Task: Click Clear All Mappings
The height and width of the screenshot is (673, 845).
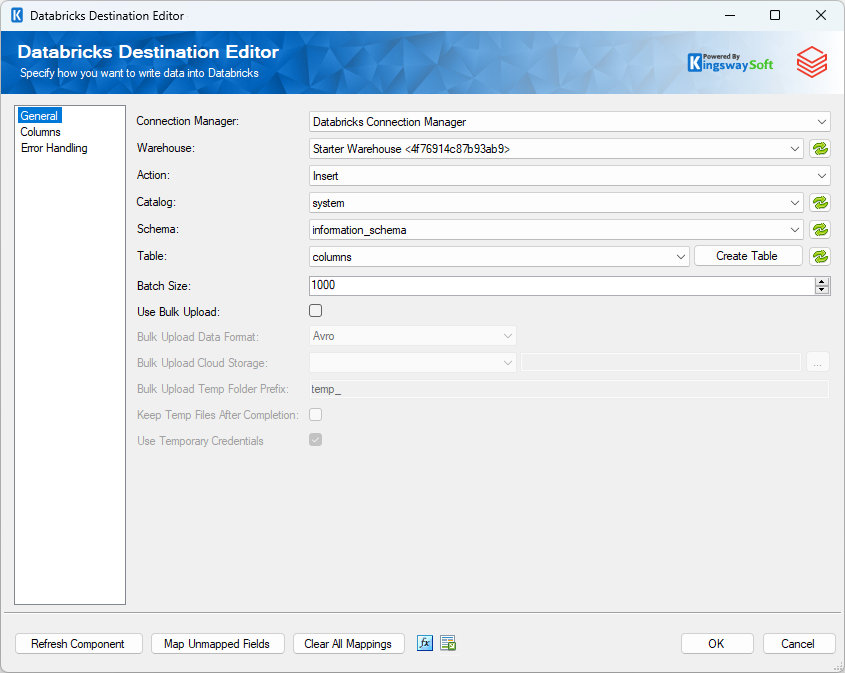Action: tap(349, 643)
